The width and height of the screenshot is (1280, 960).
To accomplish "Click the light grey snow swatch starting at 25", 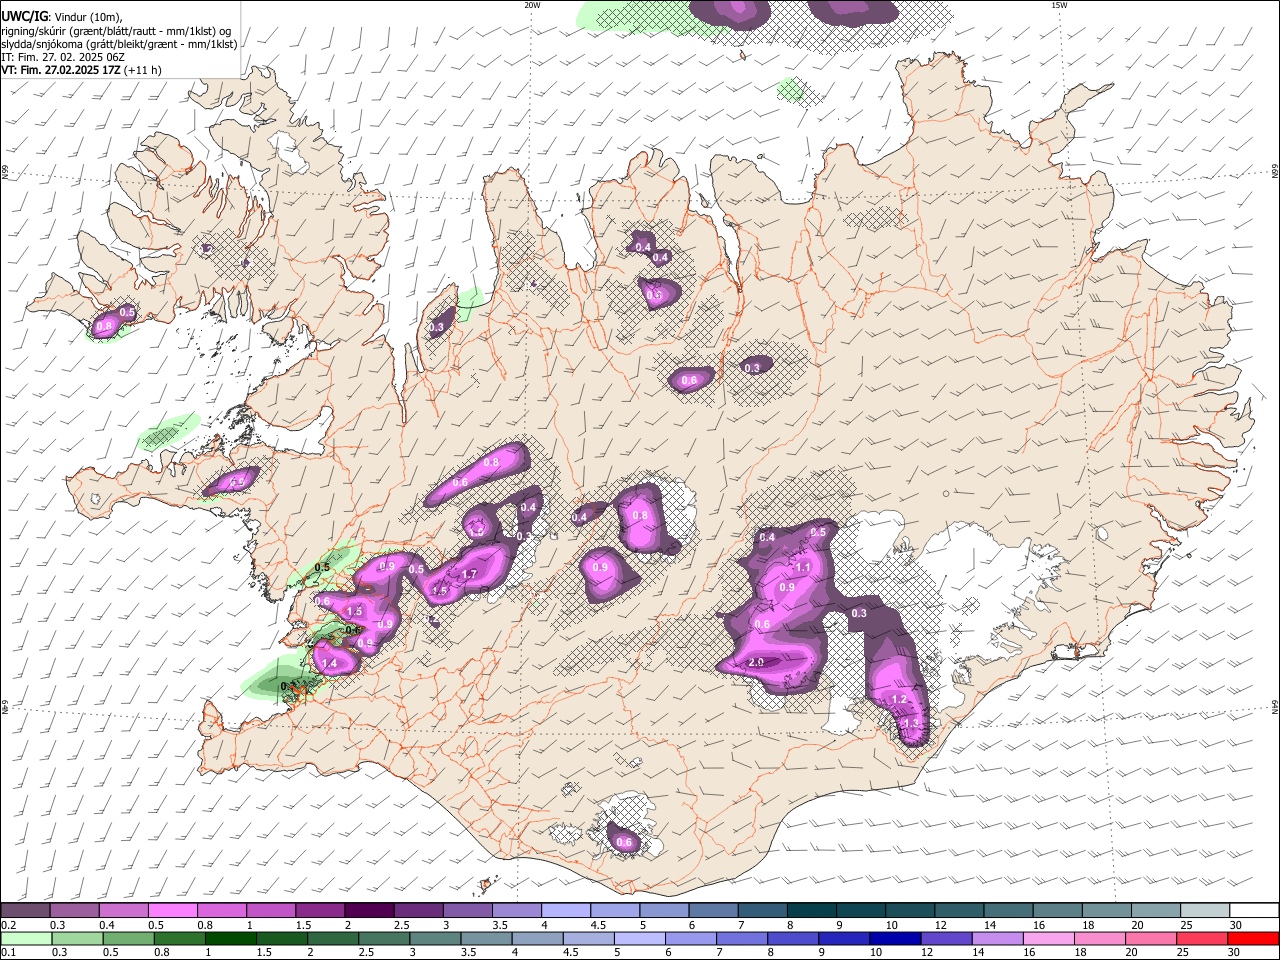I will point(1206,911).
